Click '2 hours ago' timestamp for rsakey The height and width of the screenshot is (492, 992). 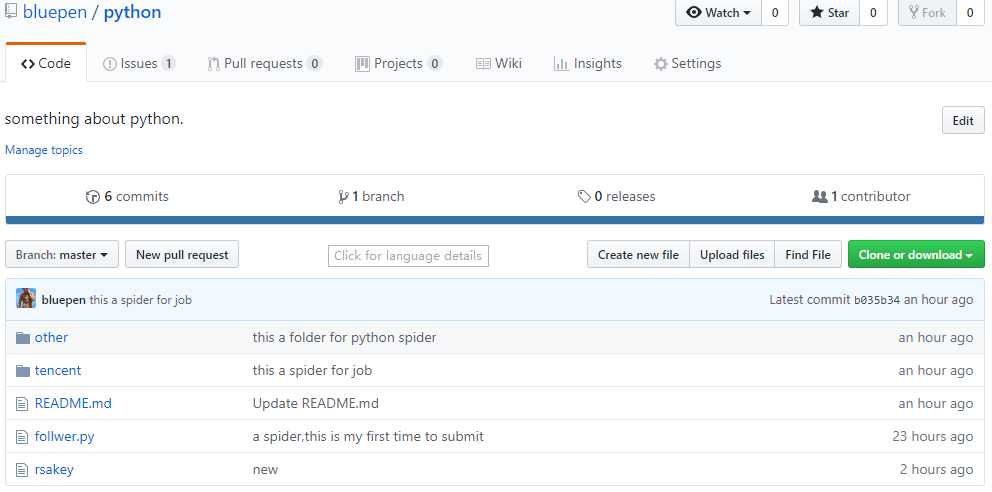point(936,469)
